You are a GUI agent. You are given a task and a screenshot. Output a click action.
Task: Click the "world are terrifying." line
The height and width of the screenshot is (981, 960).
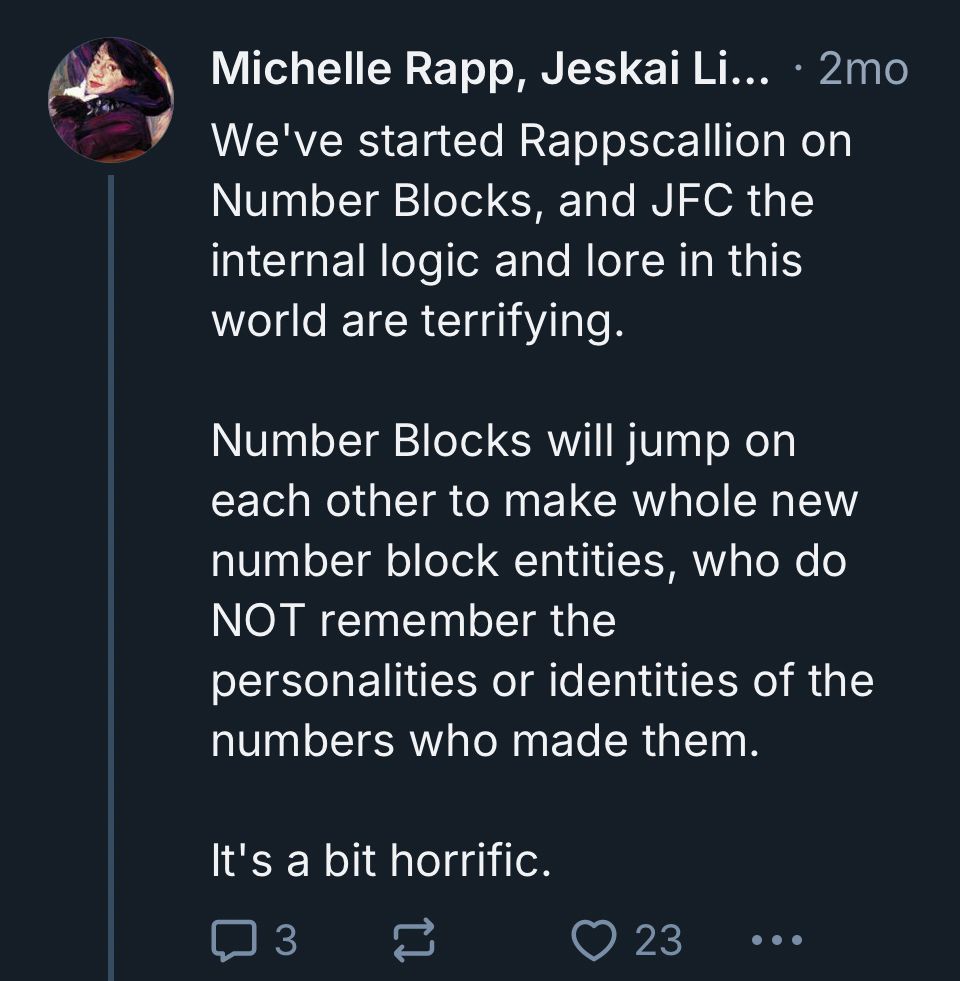tap(417, 322)
